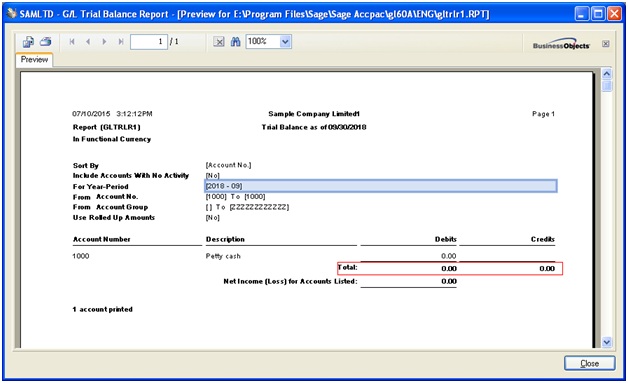Go to first page arrow

point(72,42)
